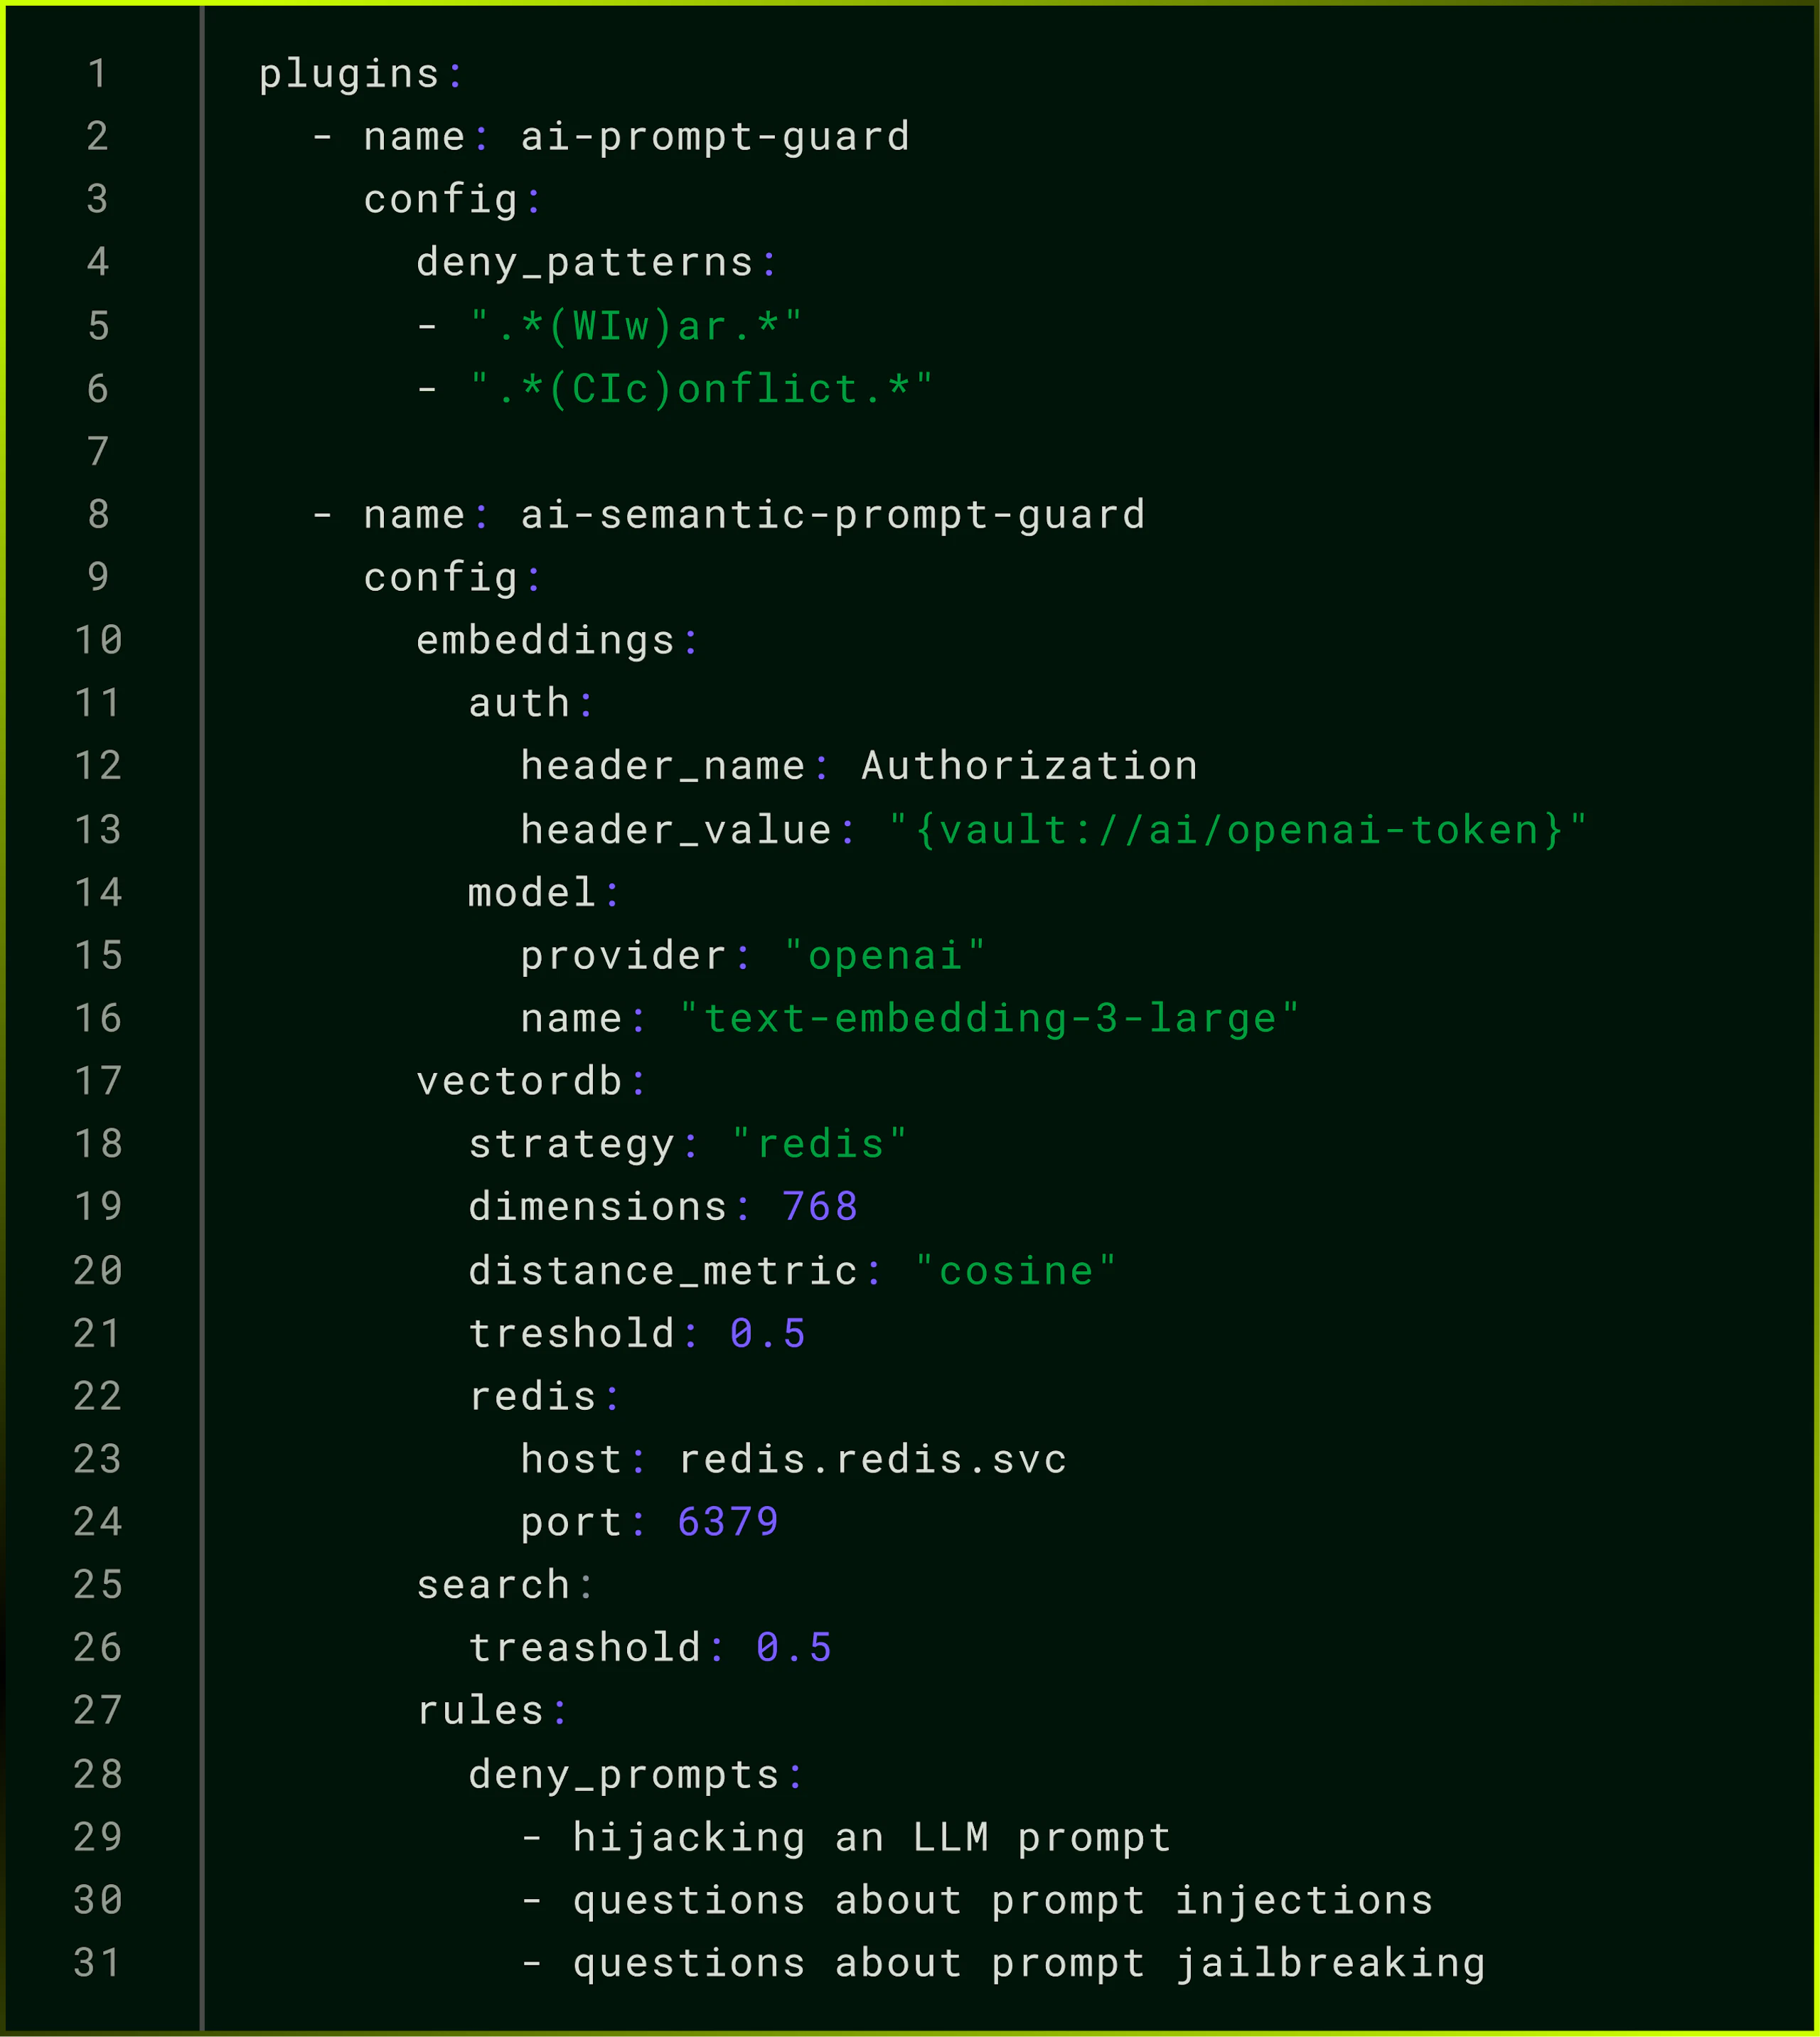Screen dimensions: 1820x2037
Task: Click the ".*(CIc)onflict.*" pattern string
Action: [x=701, y=389]
